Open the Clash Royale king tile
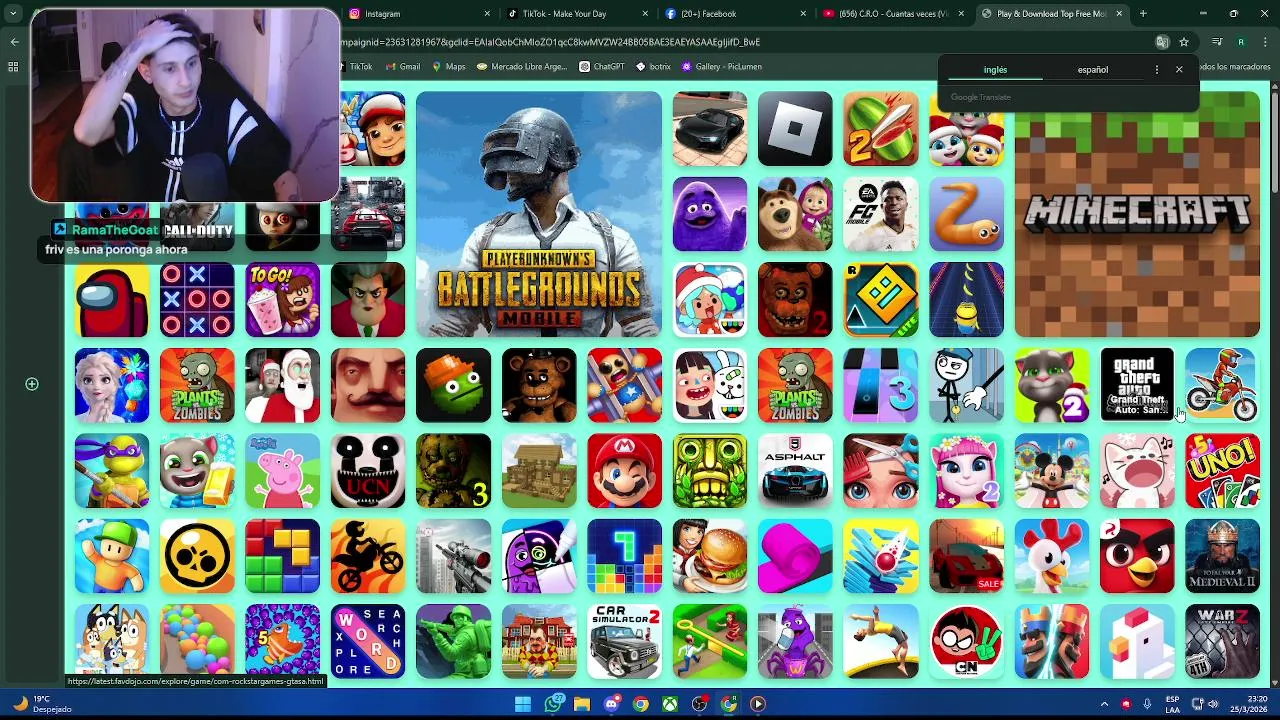 (x=1051, y=642)
